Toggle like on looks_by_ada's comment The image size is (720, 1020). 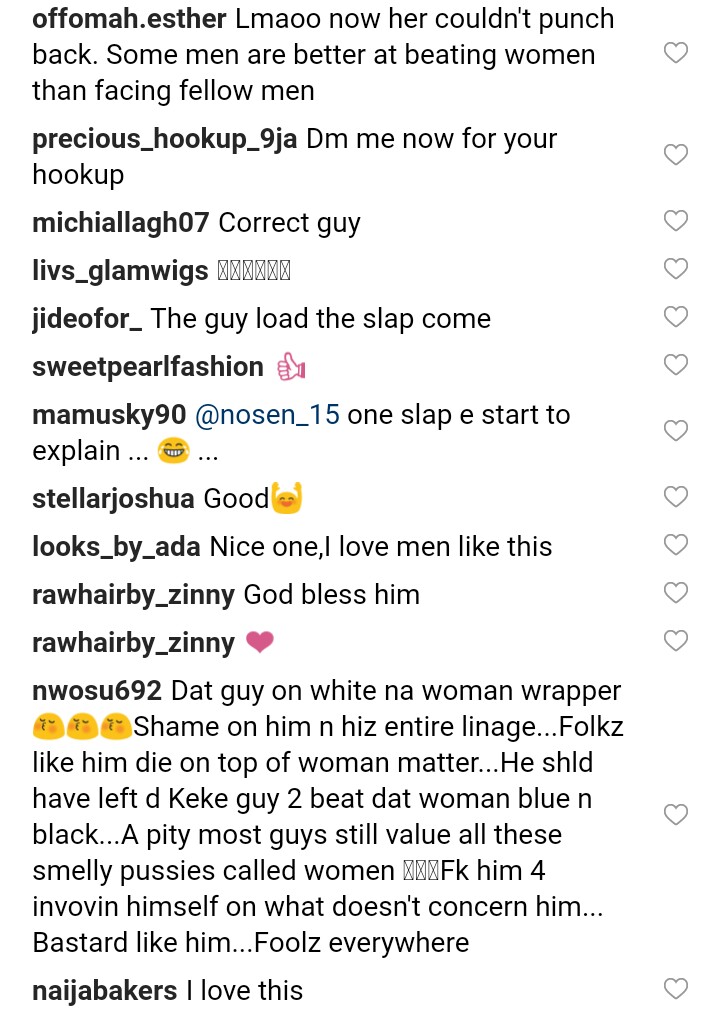pyautogui.click(x=676, y=545)
